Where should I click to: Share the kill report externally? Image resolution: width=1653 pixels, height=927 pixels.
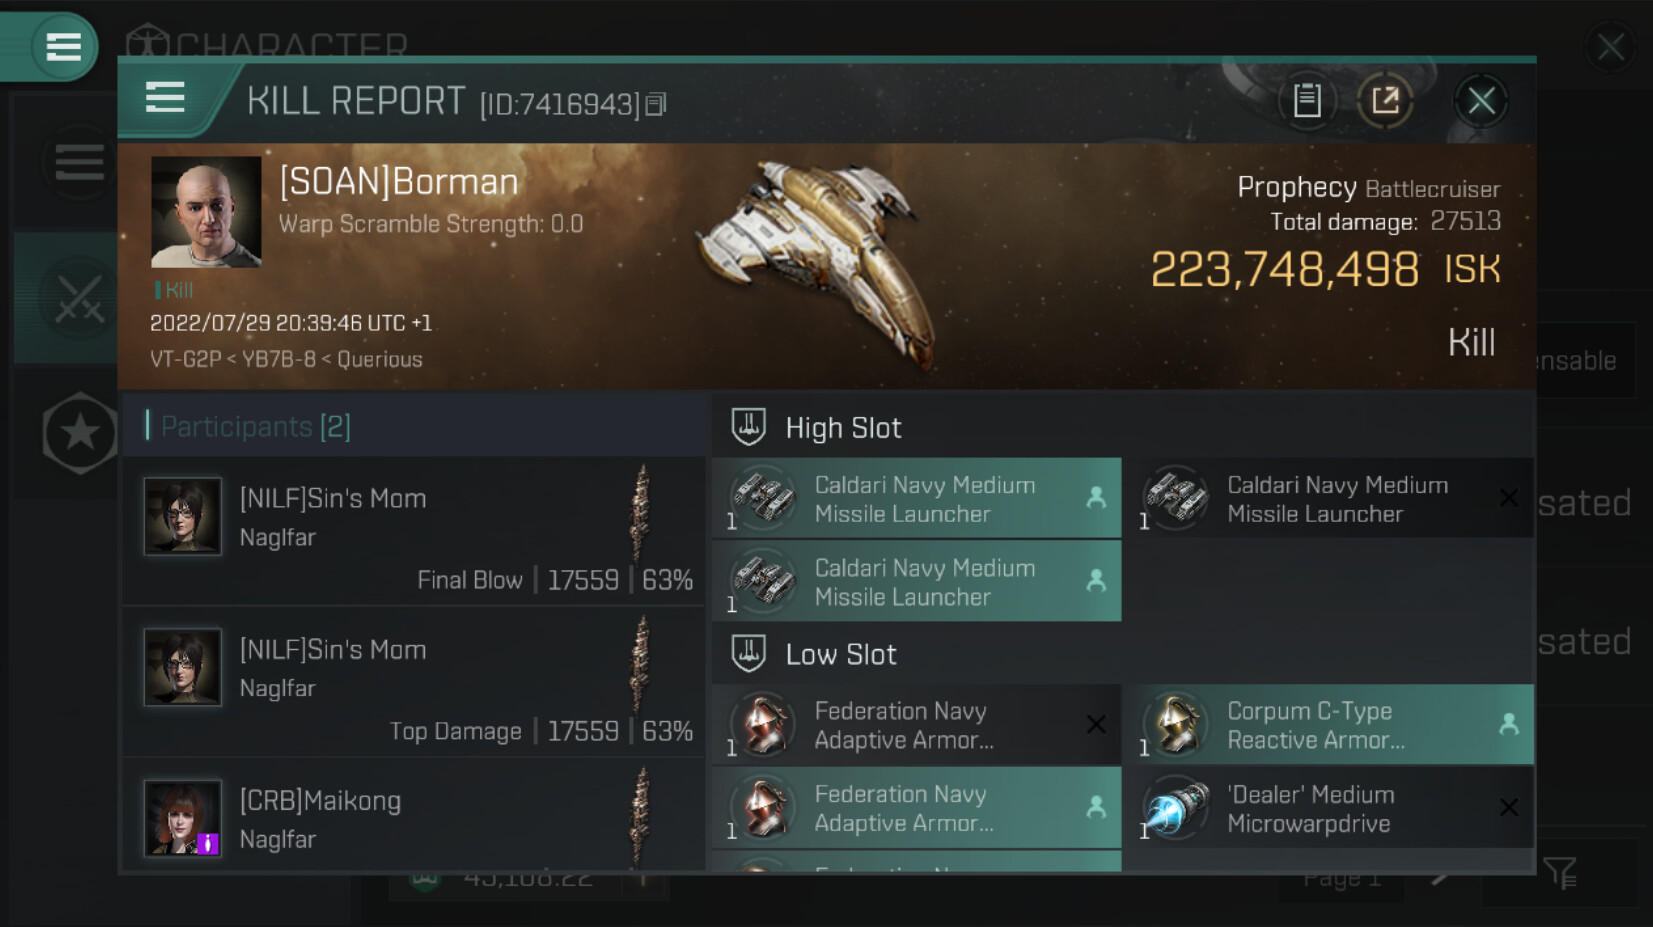click(x=1385, y=100)
